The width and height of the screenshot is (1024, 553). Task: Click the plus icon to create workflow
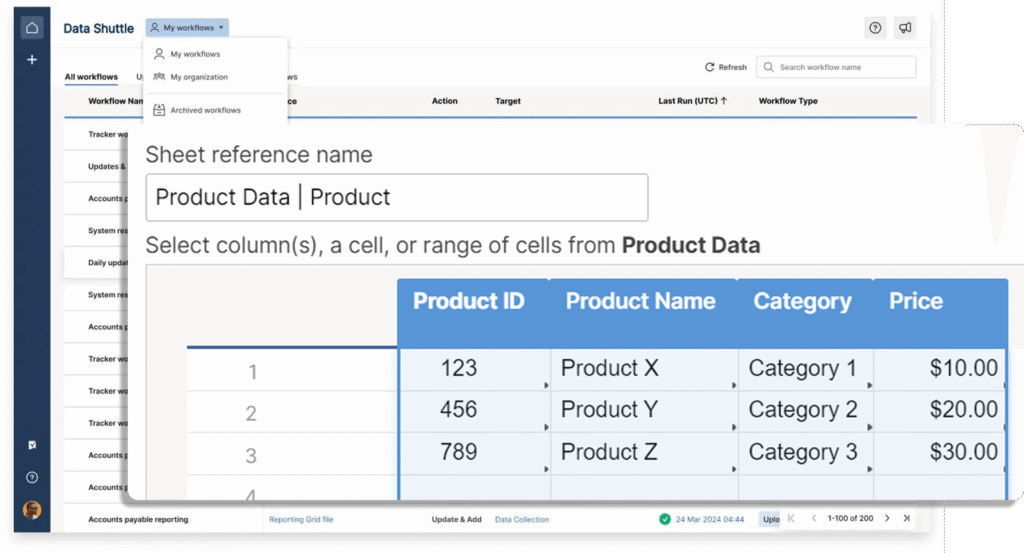(31, 59)
